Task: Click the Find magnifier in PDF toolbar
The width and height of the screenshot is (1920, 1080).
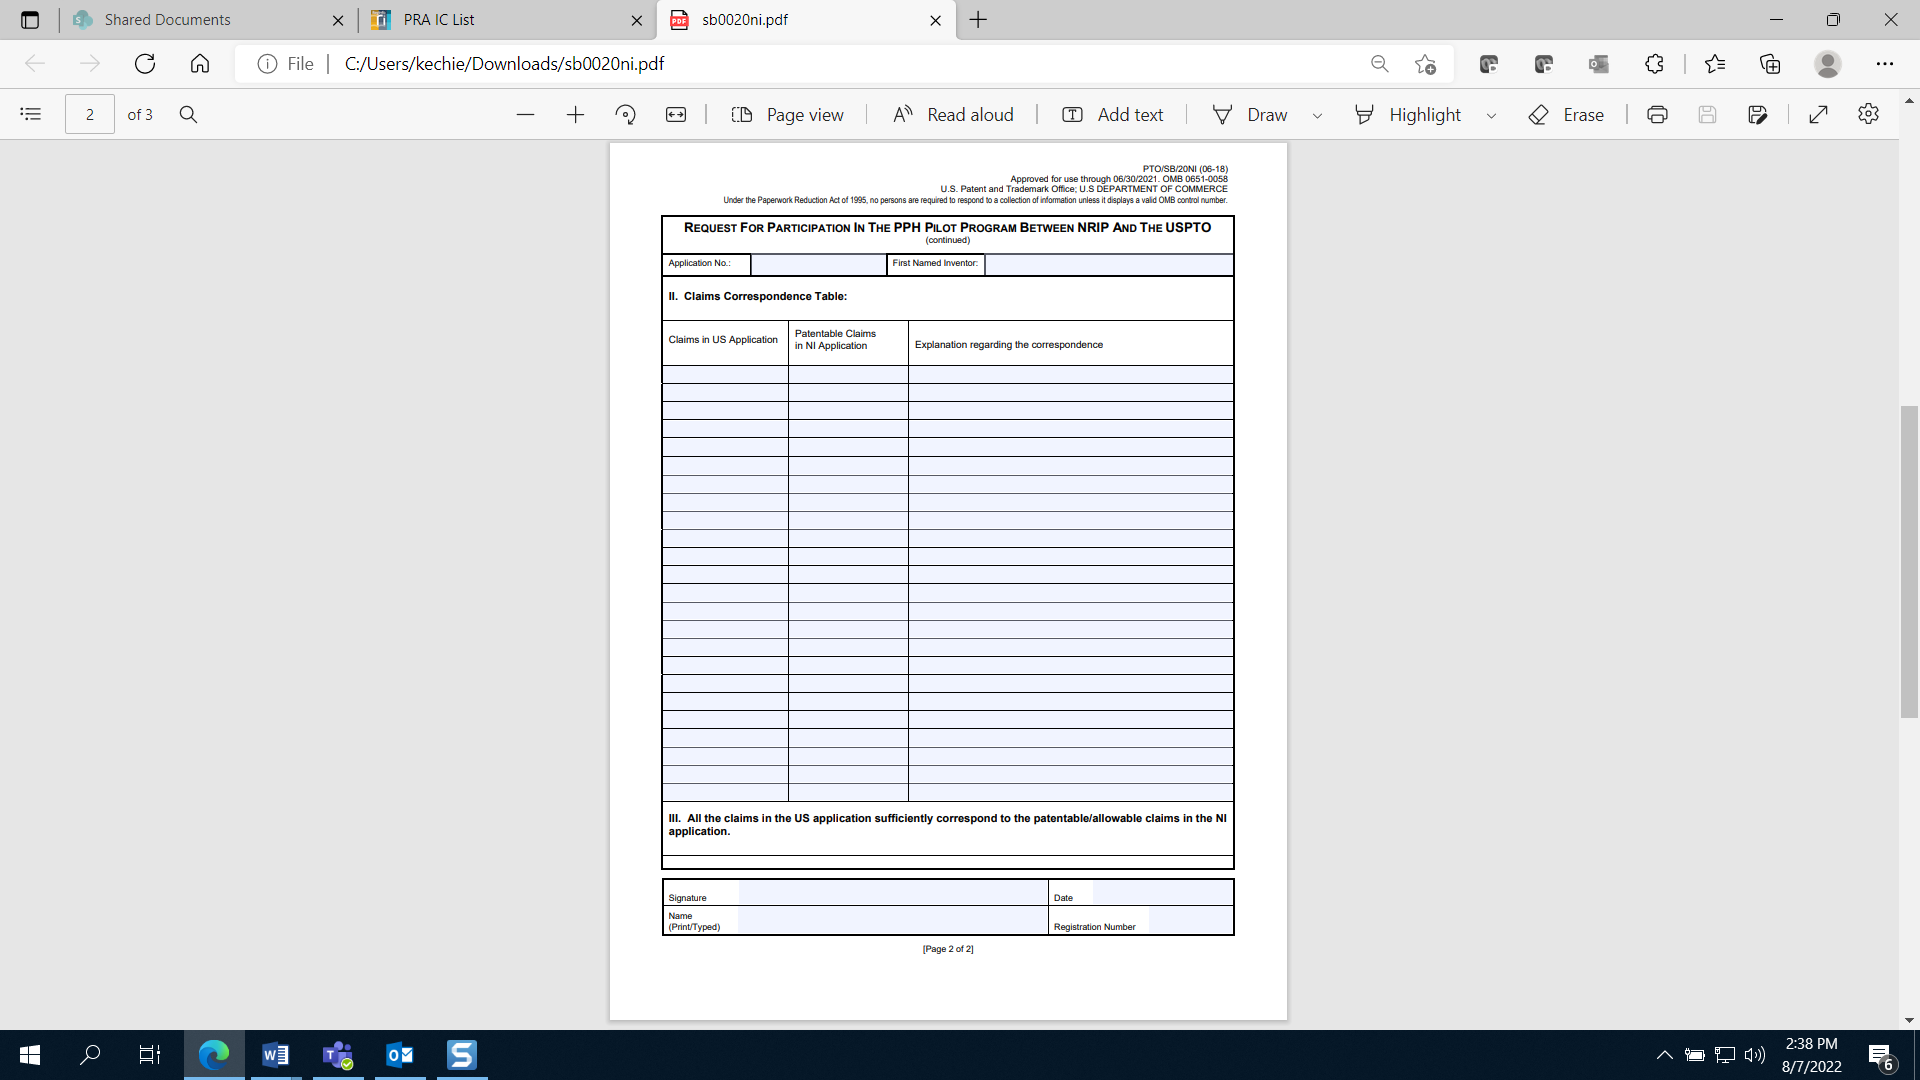Action: [188, 114]
